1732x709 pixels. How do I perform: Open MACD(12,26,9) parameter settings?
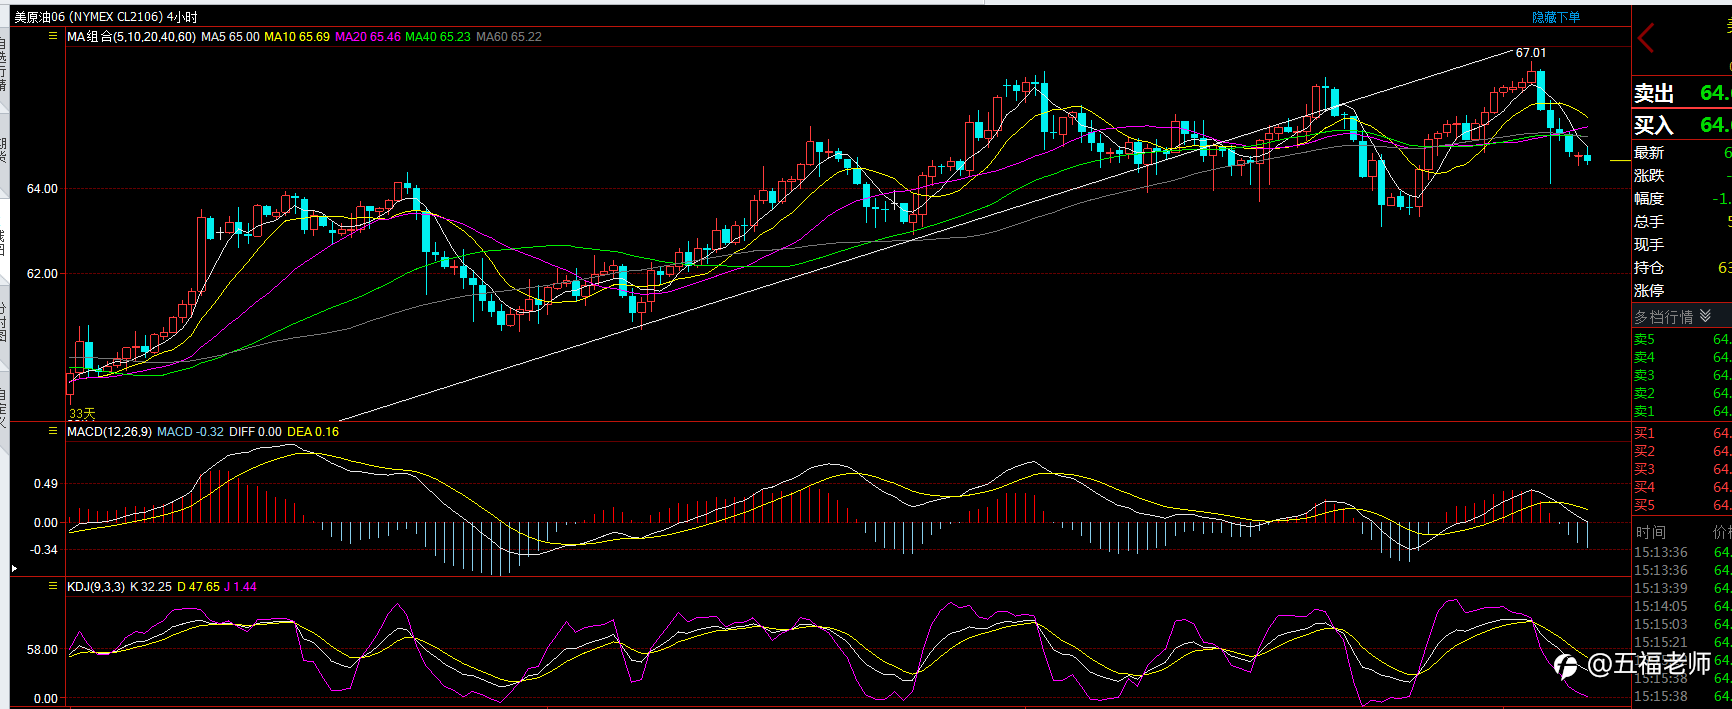pos(109,432)
